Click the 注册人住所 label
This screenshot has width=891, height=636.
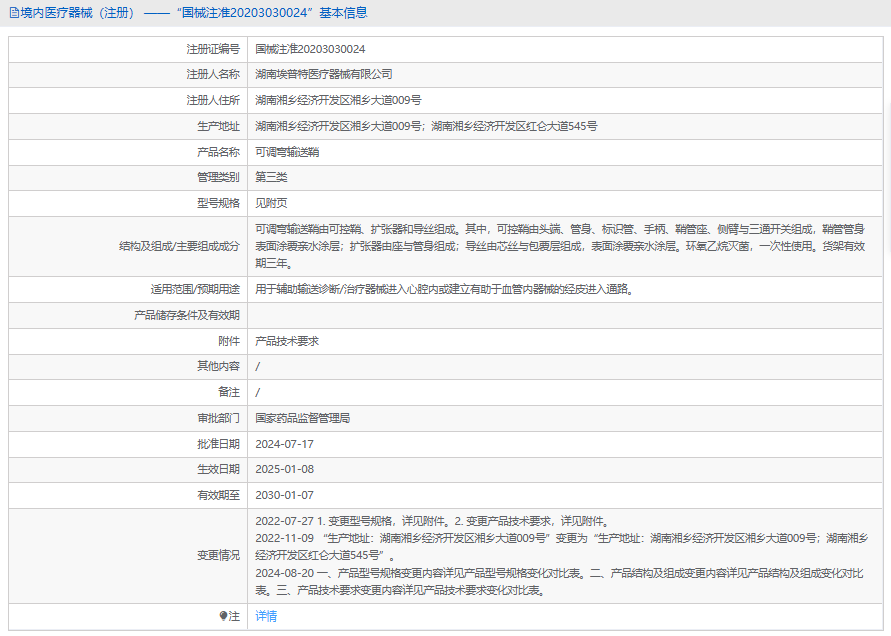click(213, 101)
